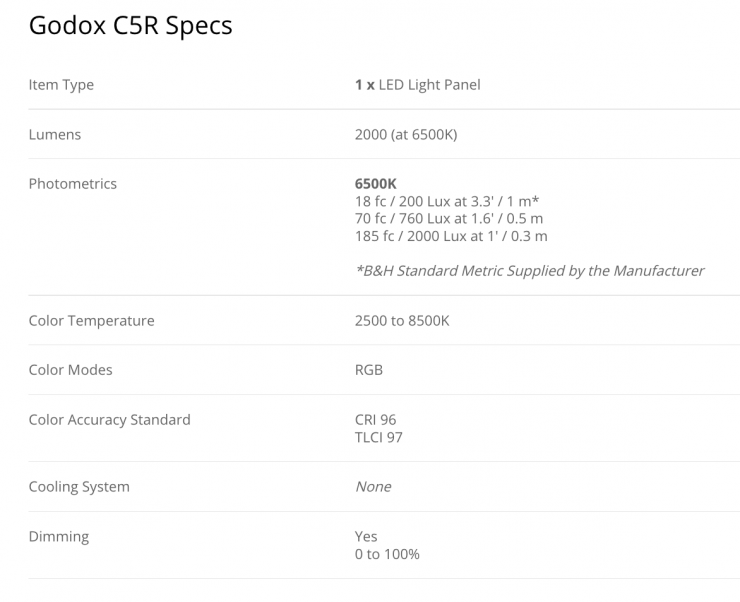
Task: Select the "2500 to 8500K" value
Action: pyautogui.click(x=402, y=321)
